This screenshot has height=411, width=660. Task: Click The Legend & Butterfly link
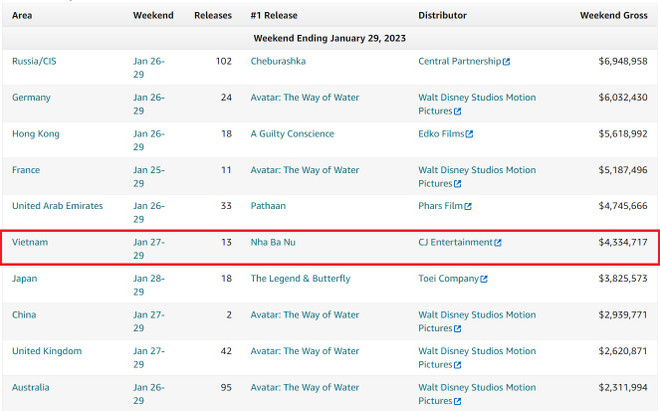pyautogui.click(x=300, y=278)
